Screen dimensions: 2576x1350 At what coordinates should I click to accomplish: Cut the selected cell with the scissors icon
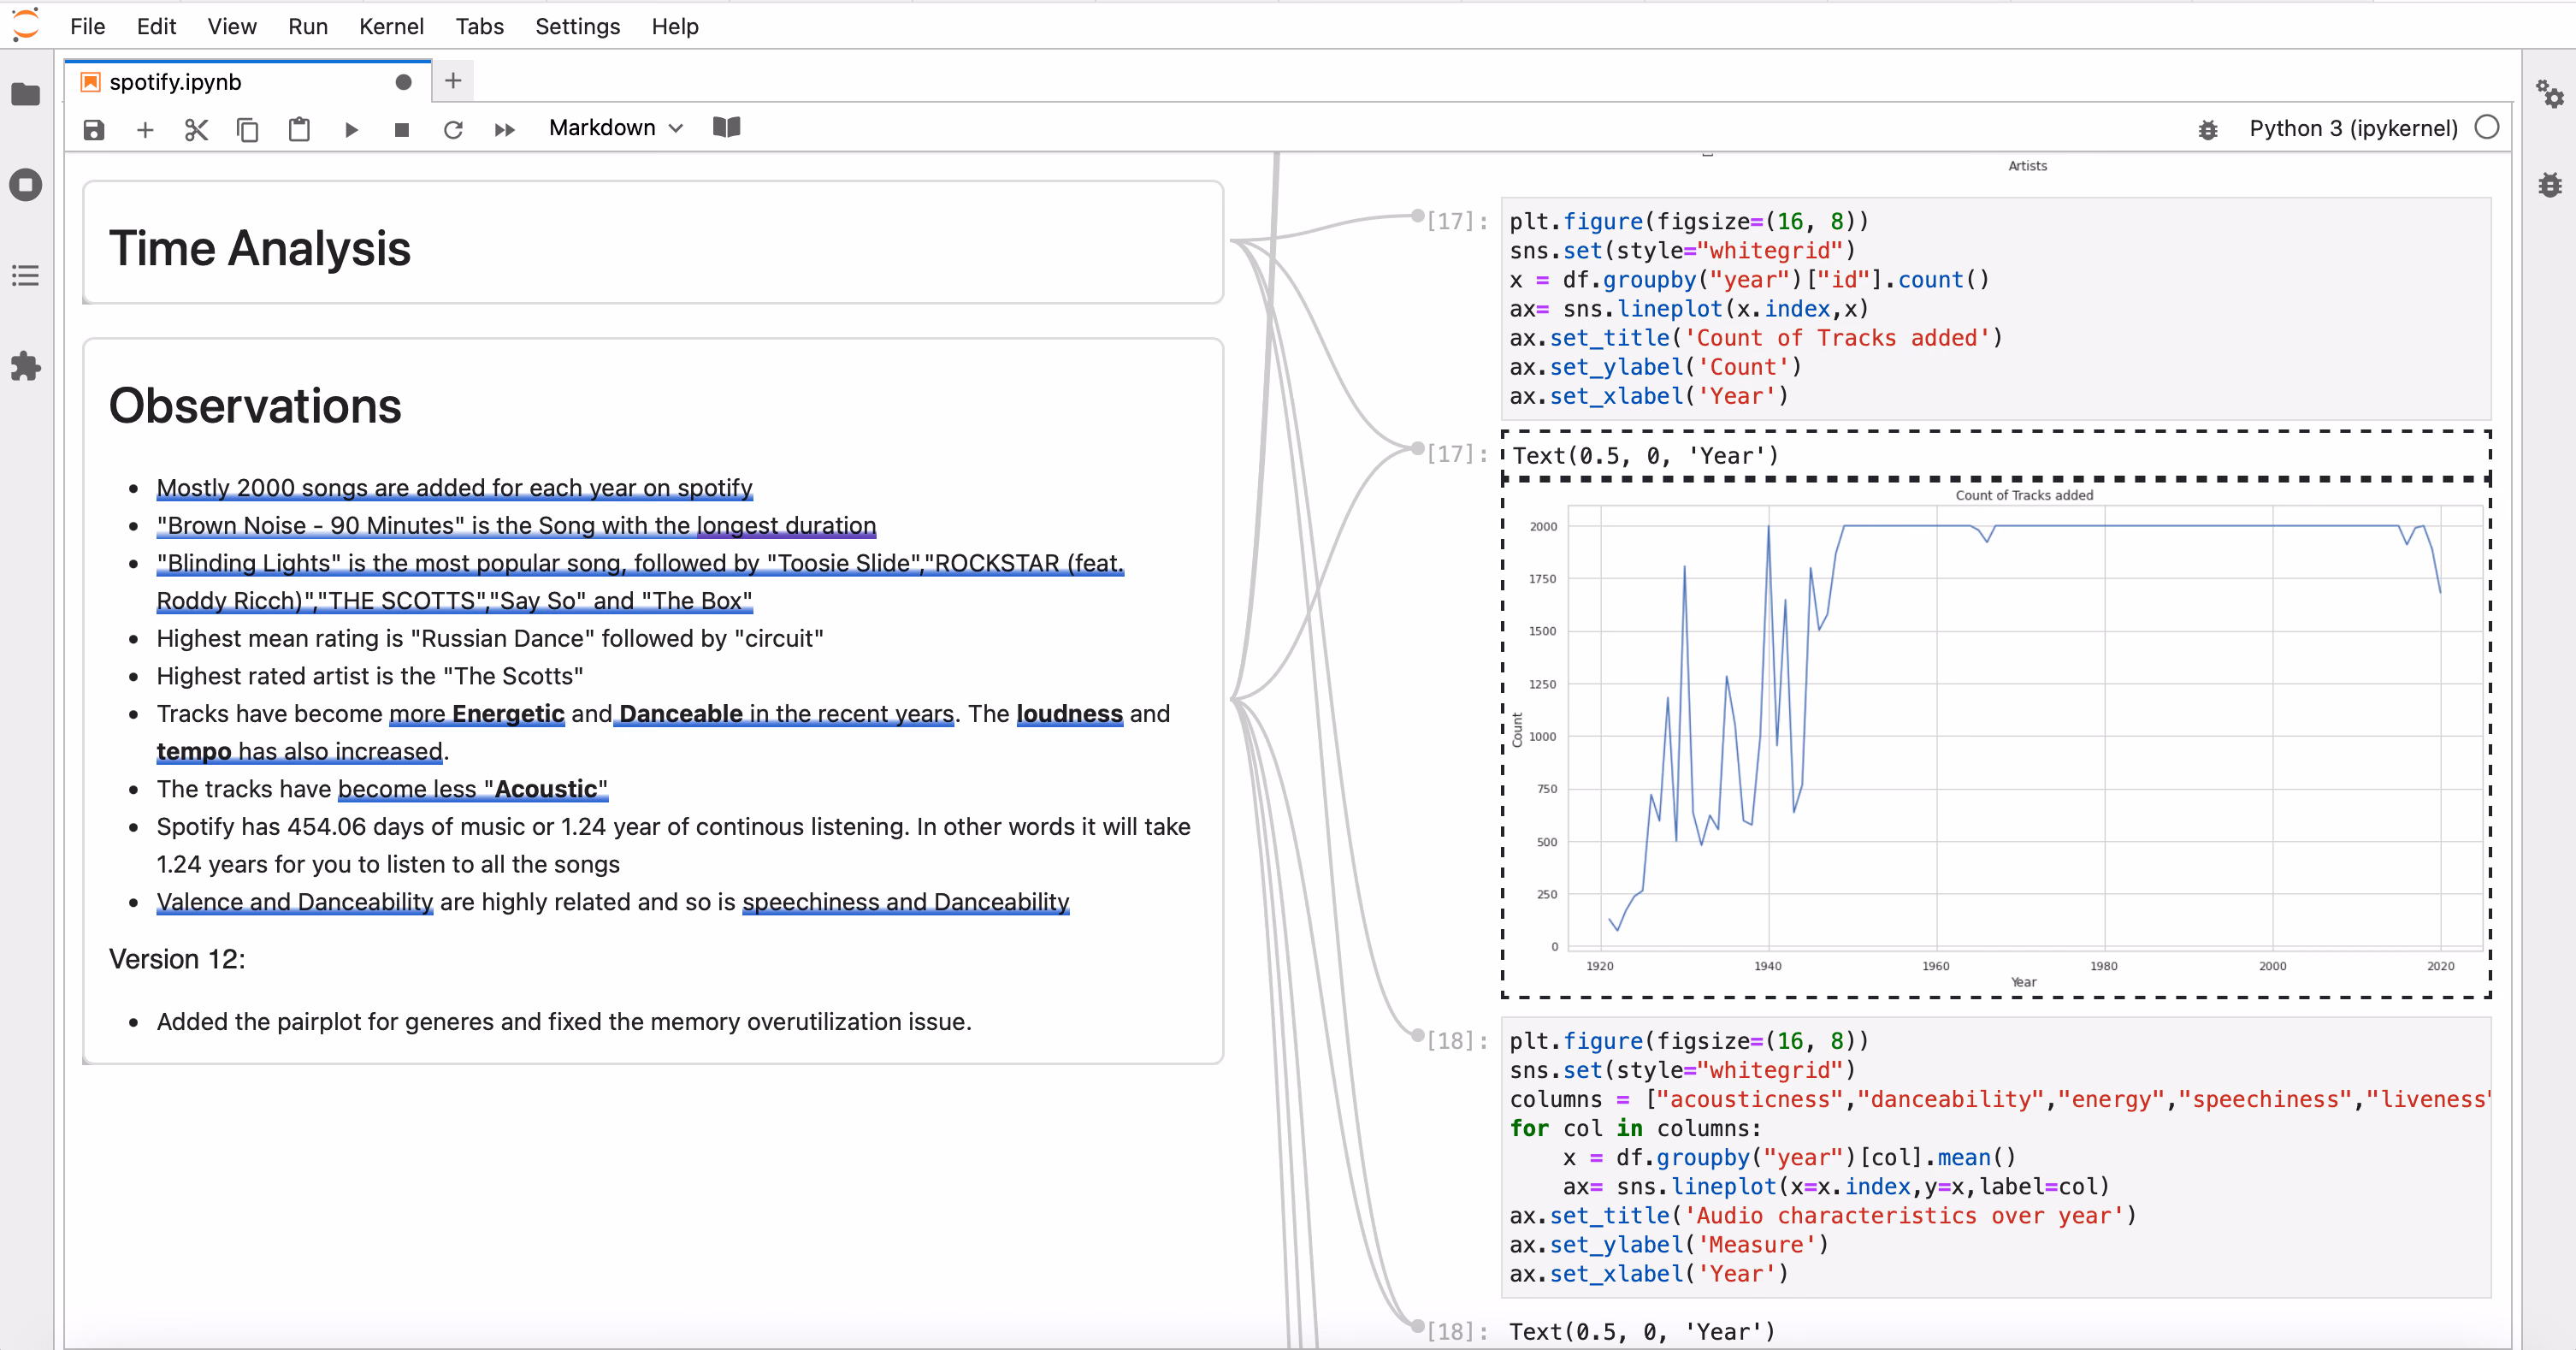click(x=196, y=130)
